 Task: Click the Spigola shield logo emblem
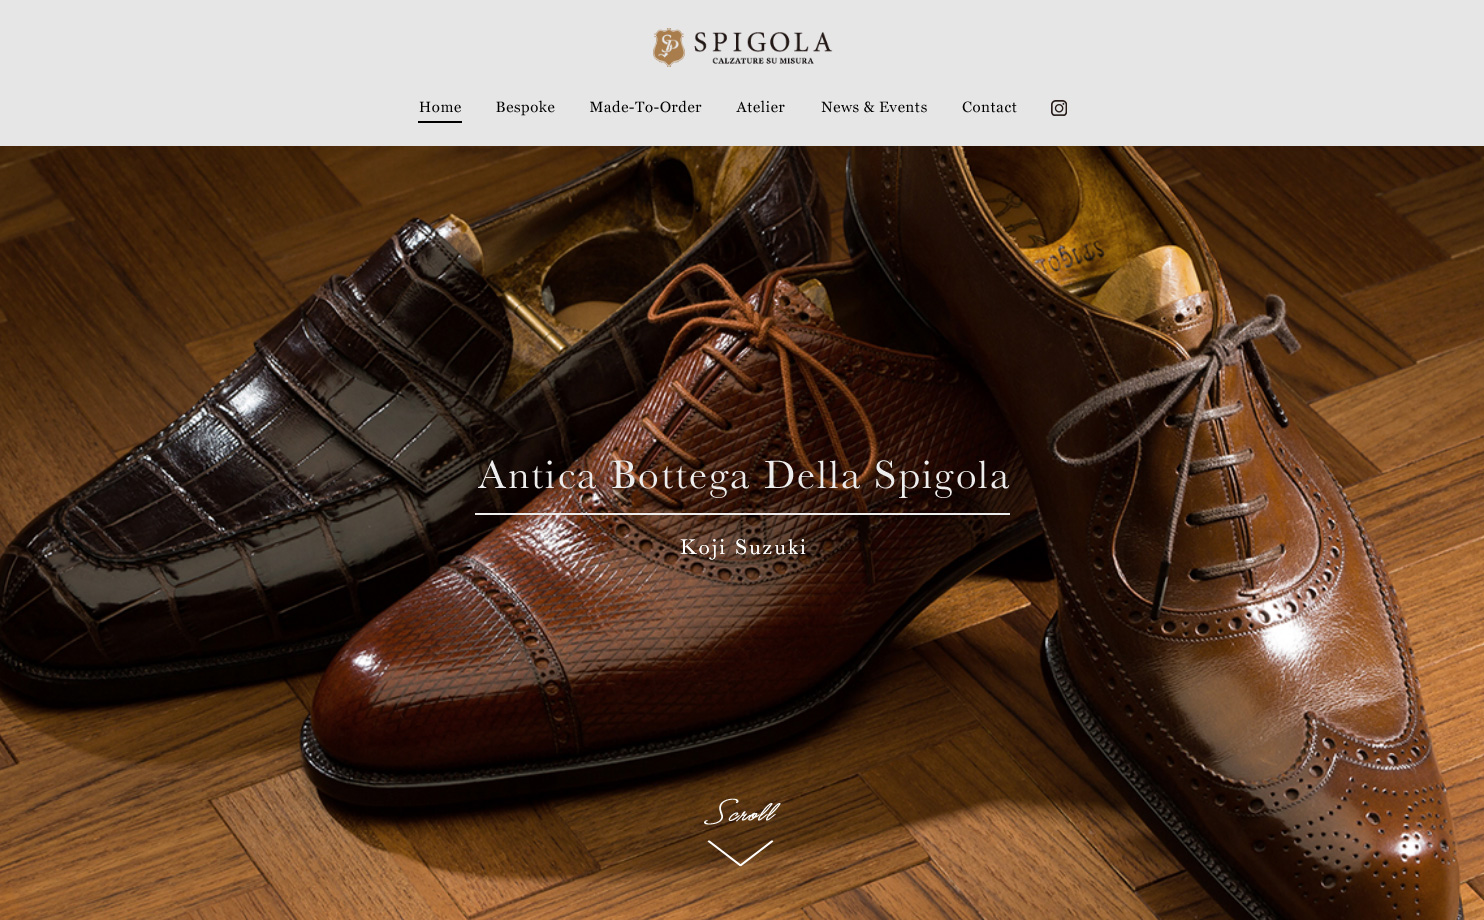coord(669,46)
